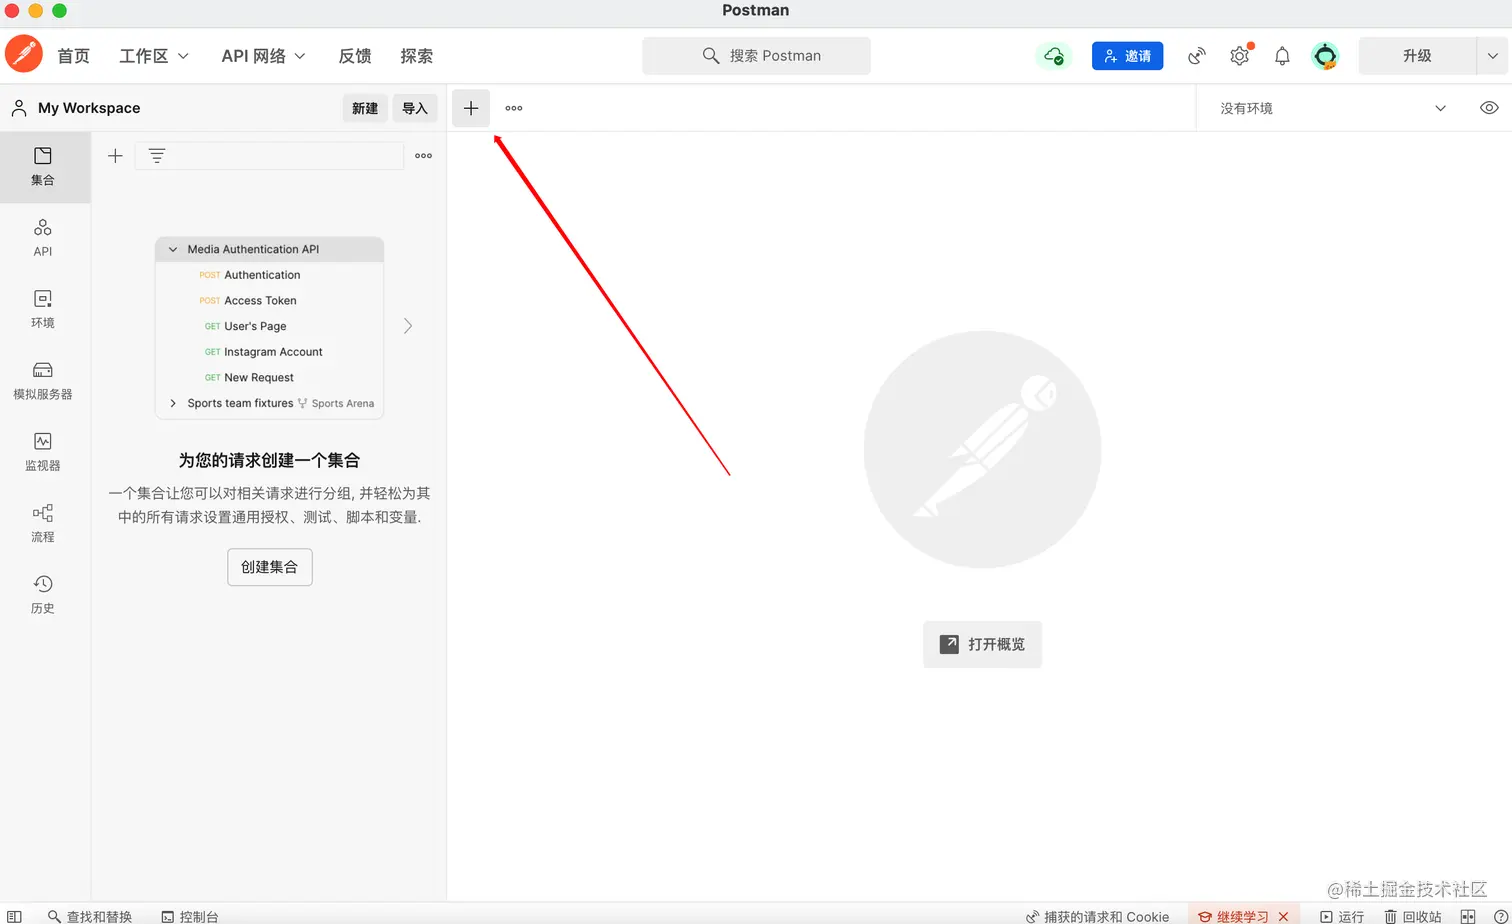The image size is (1512, 924).
Task: Click the cloud sync status icon
Action: coord(1054,56)
